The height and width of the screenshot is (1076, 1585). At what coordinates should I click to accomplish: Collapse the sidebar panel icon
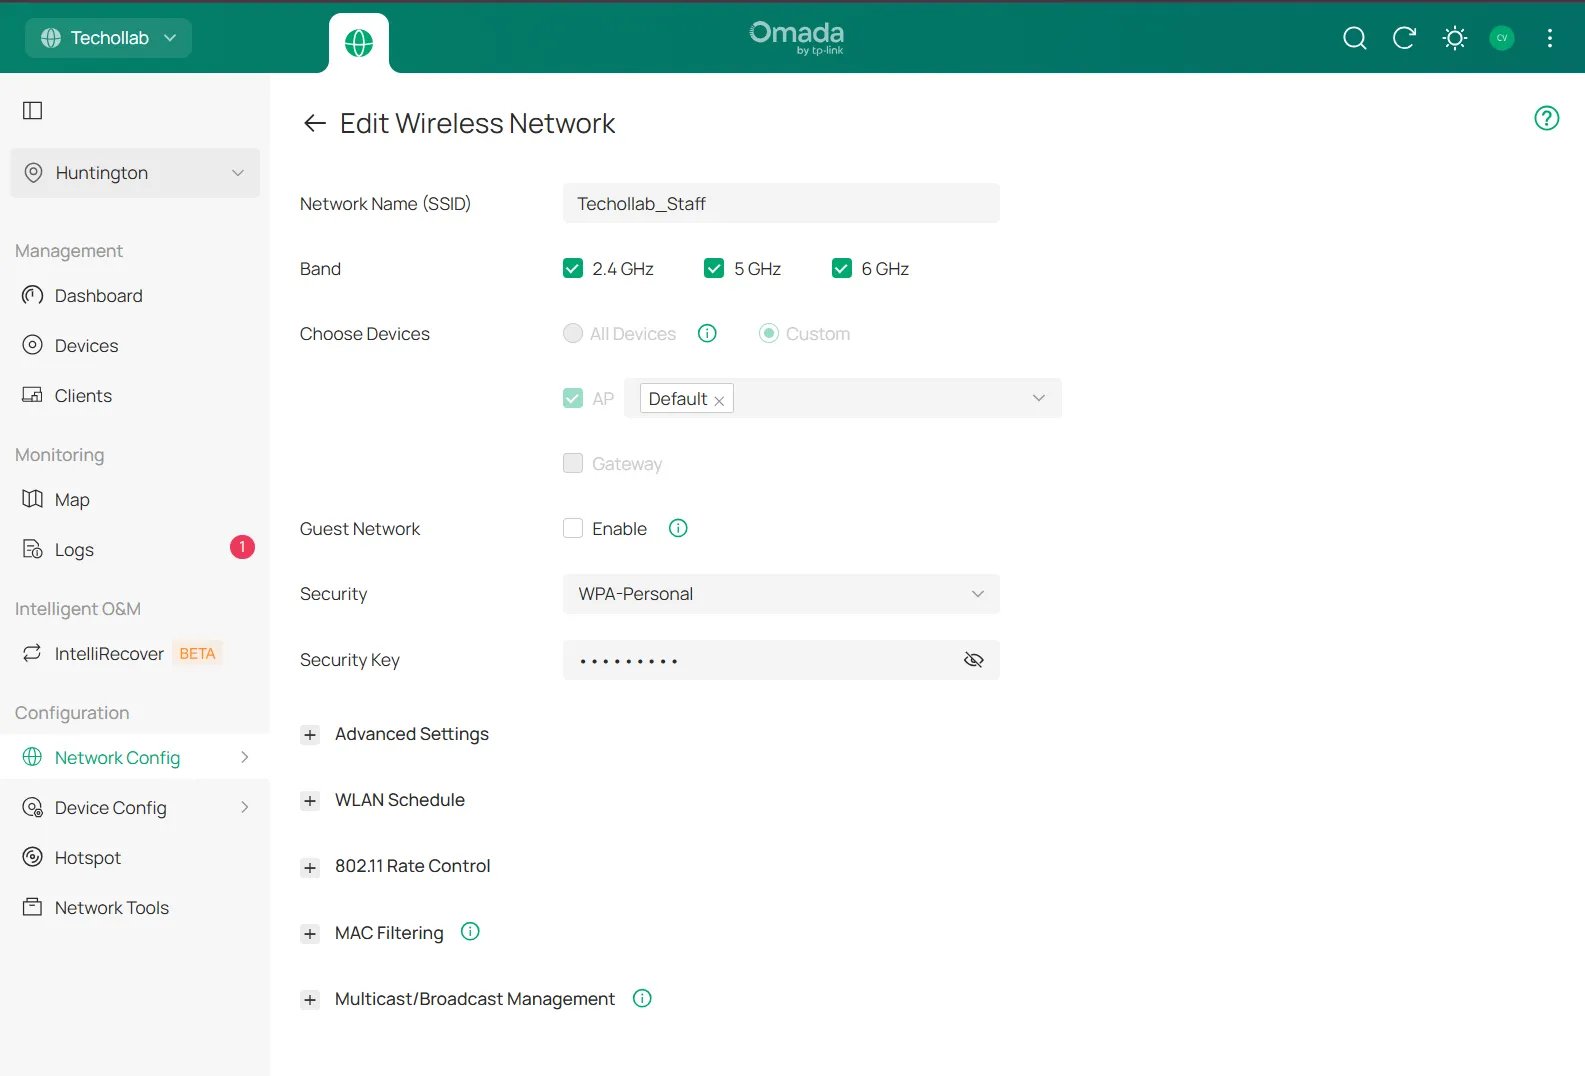click(x=33, y=110)
